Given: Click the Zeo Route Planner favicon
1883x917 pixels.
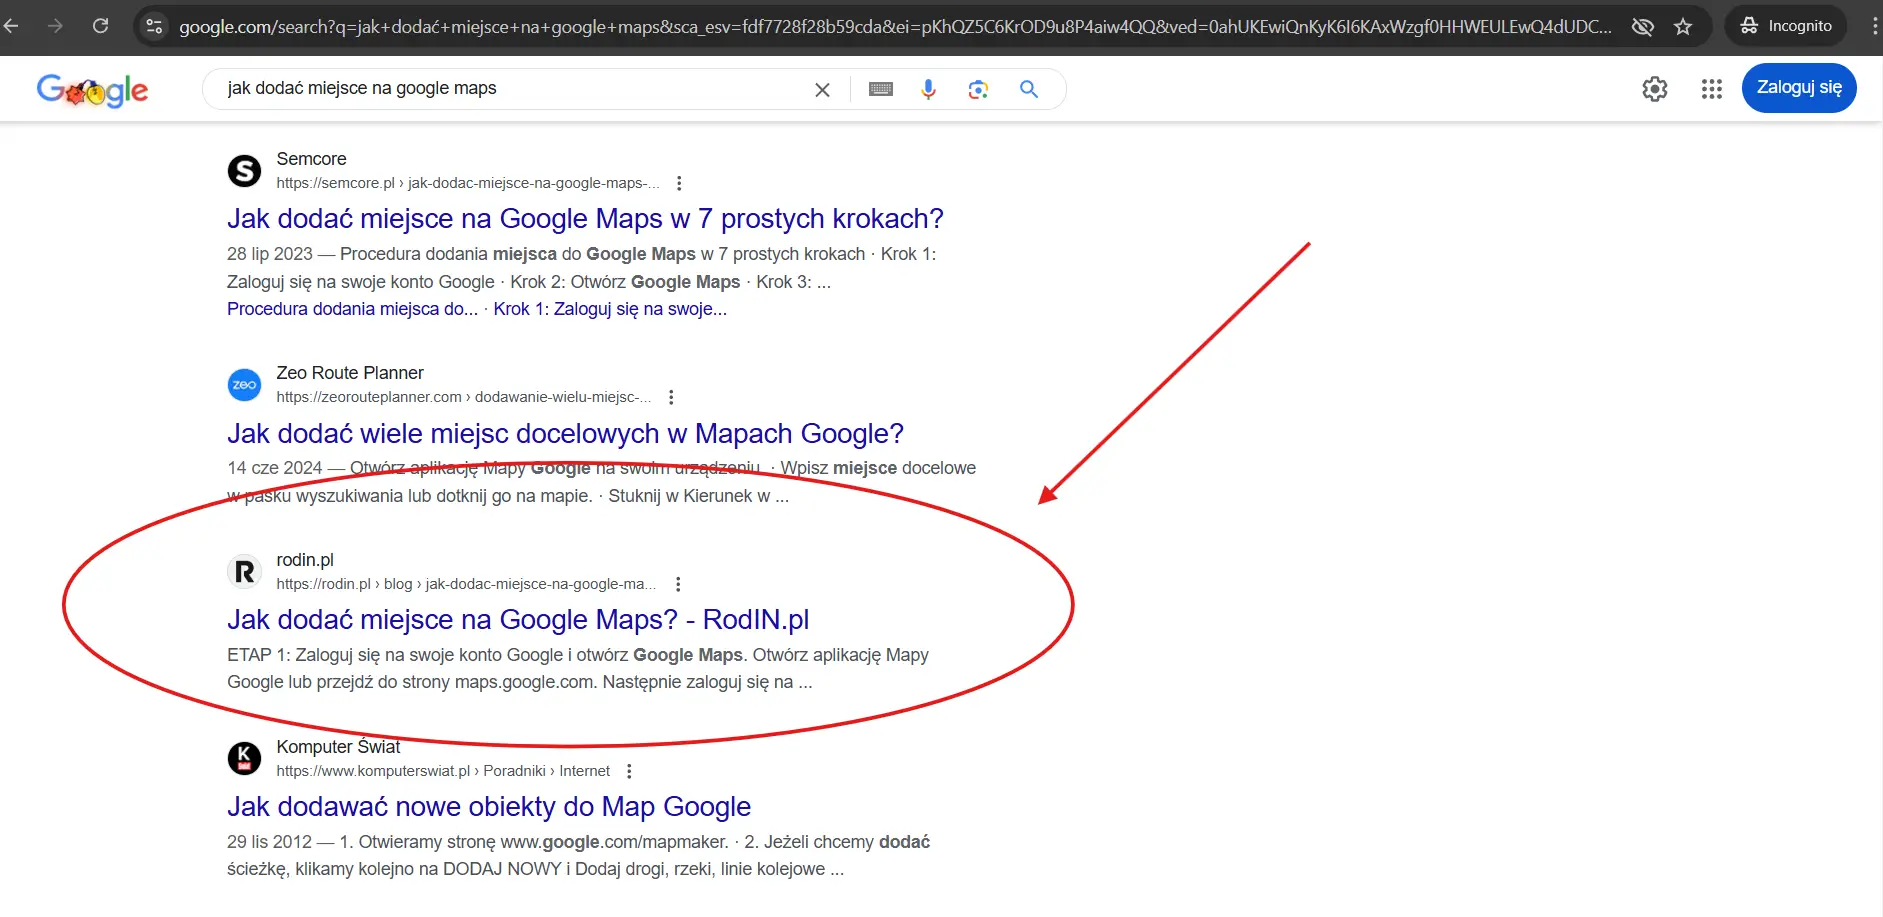Looking at the screenshot, I should point(244,385).
